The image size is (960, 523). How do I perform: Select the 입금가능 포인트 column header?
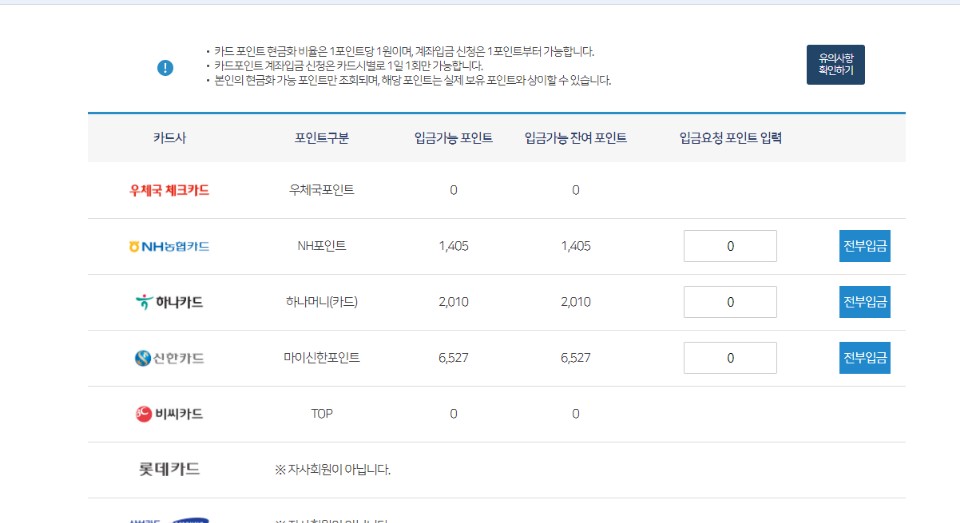[x=453, y=138]
